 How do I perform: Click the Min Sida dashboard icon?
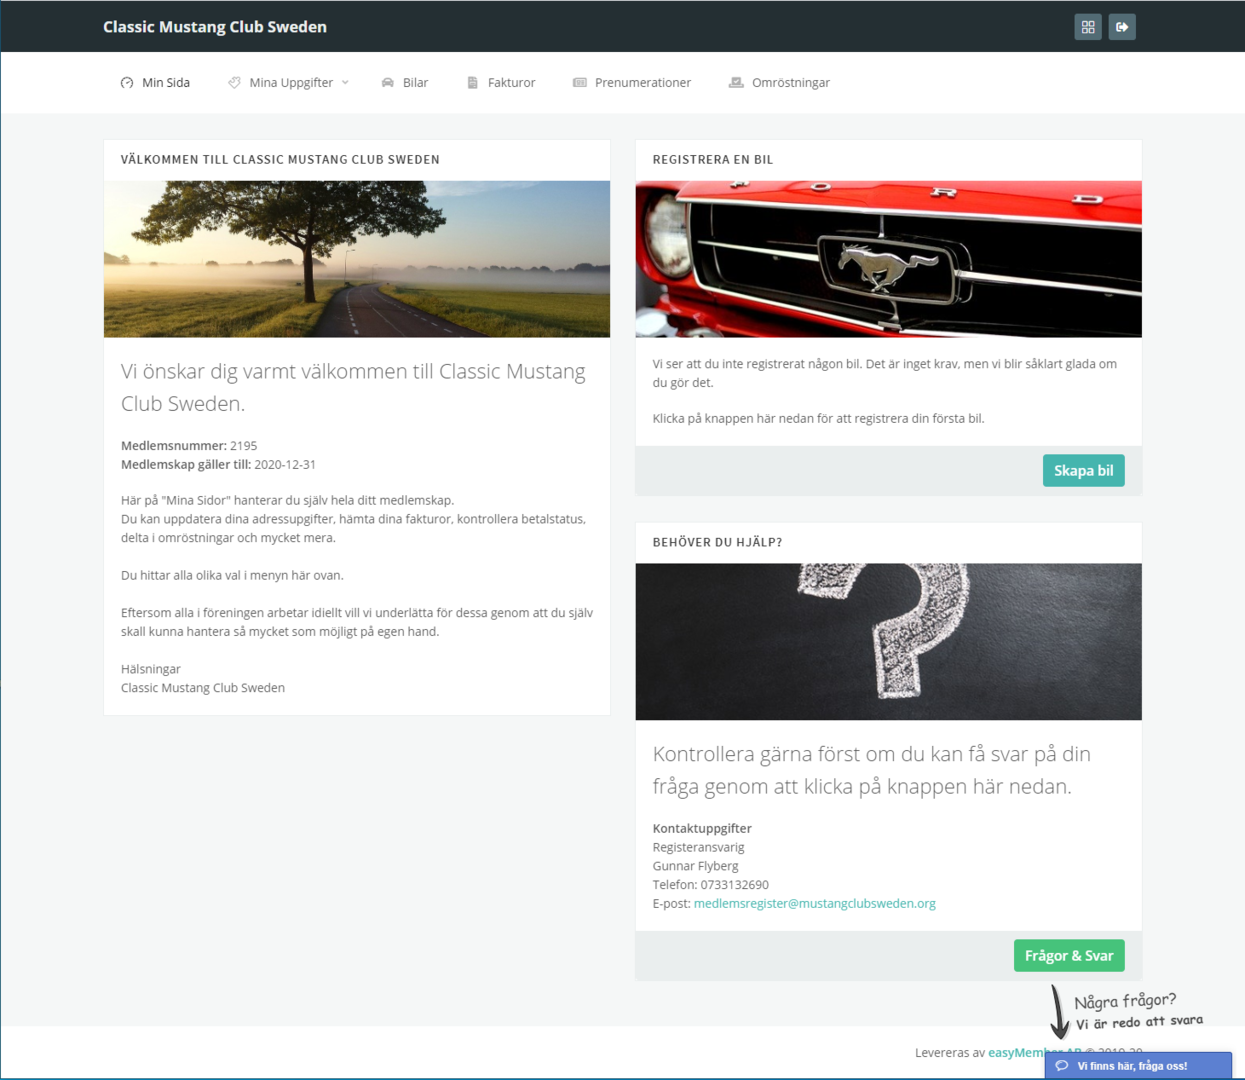point(127,83)
